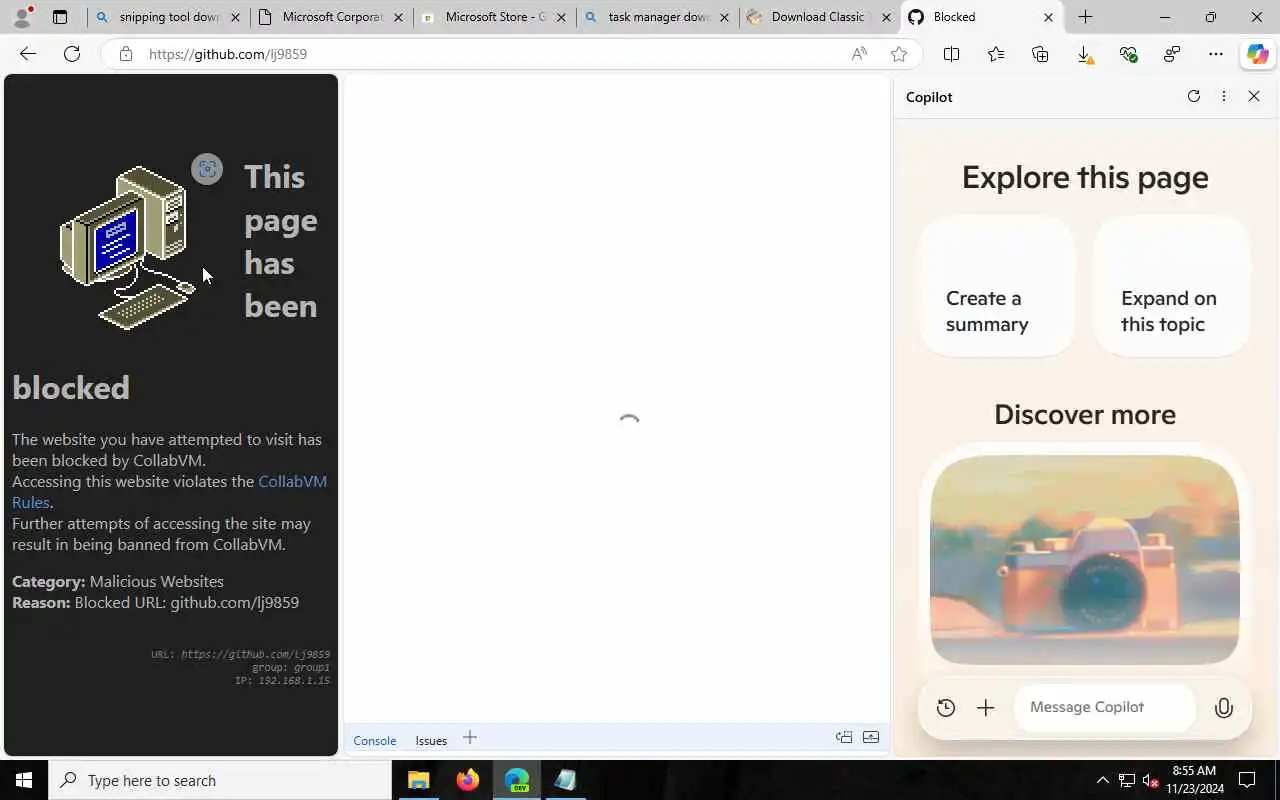Click the DevTools dock quick view icon

click(x=844, y=737)
